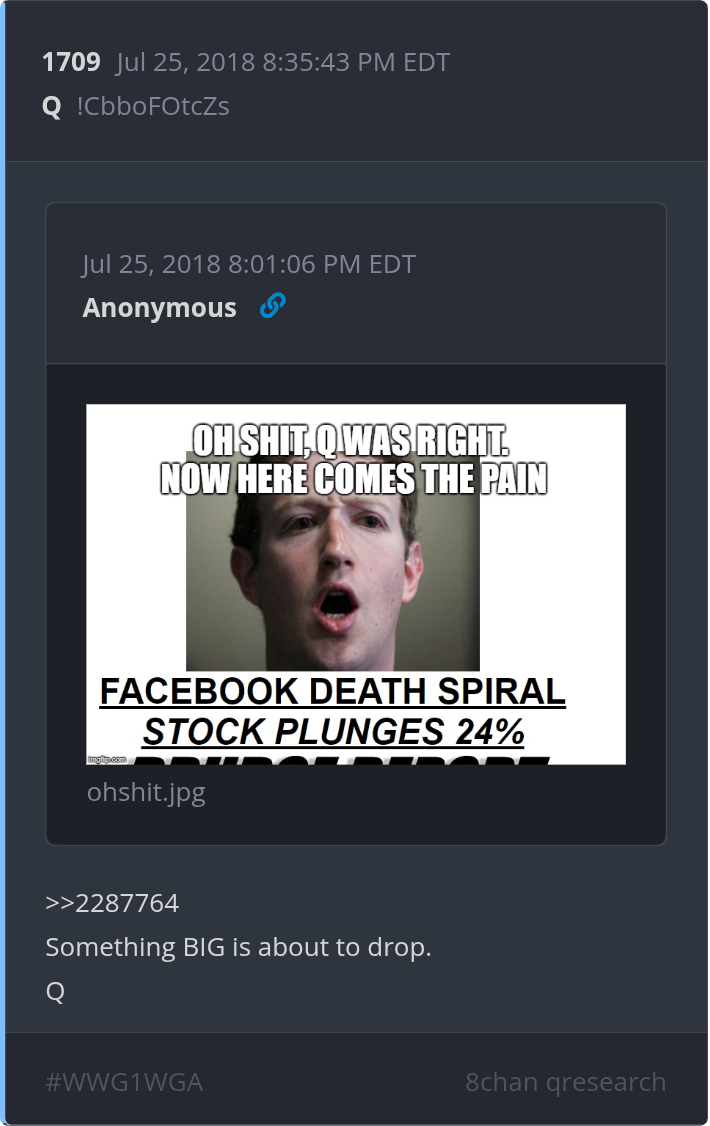Click the Q signature line under the message
Image resolution: width=710 pixels, height=1126 pixels.
click(55, 992)
